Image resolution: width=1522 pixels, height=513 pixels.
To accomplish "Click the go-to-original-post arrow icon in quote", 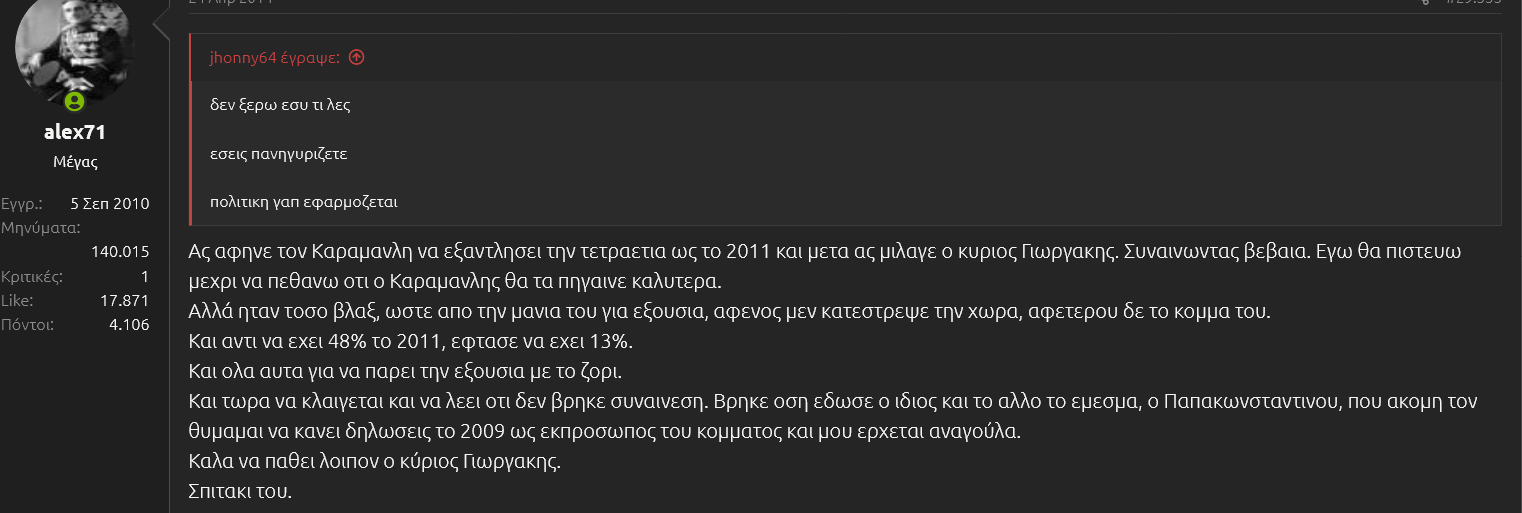I will pos(357,58).
